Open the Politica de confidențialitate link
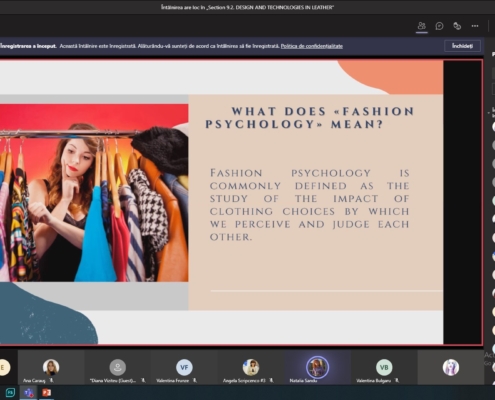This screenshot has width=495, height=400. (x=312, y=46)
